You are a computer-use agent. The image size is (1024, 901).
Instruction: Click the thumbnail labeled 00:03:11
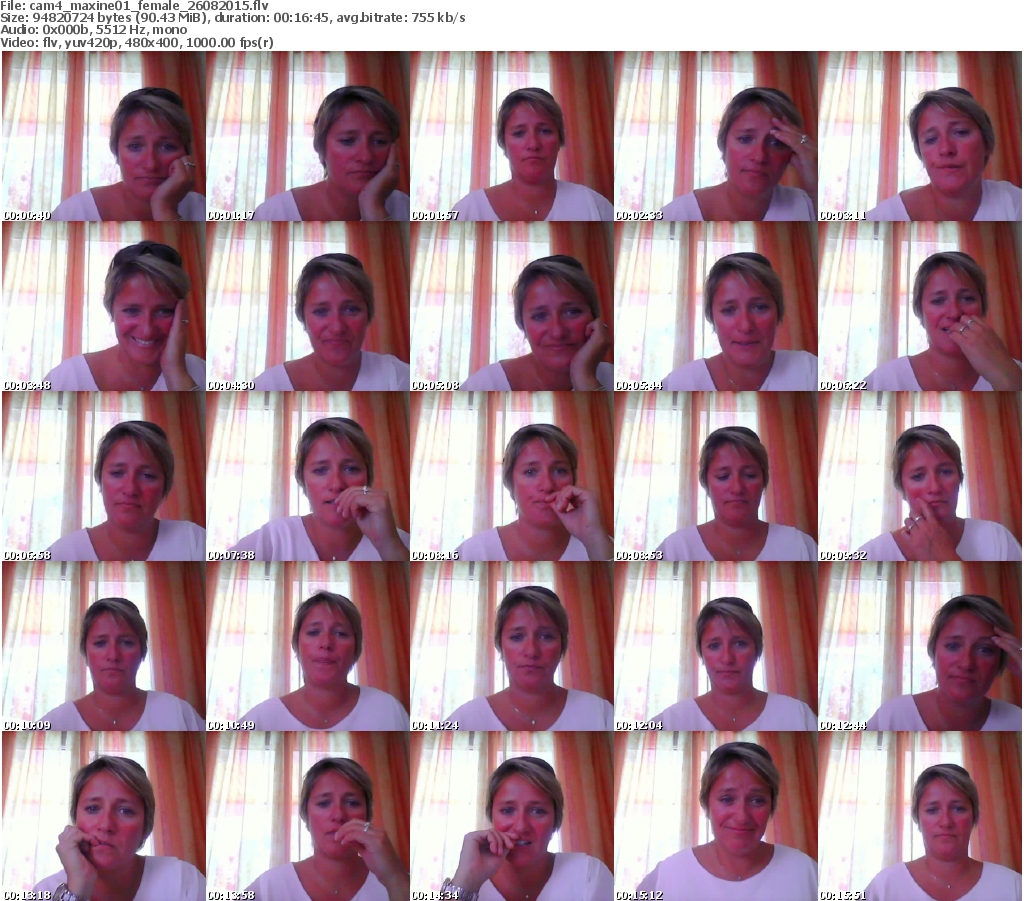pyautogui.click(x=920, y=136)
